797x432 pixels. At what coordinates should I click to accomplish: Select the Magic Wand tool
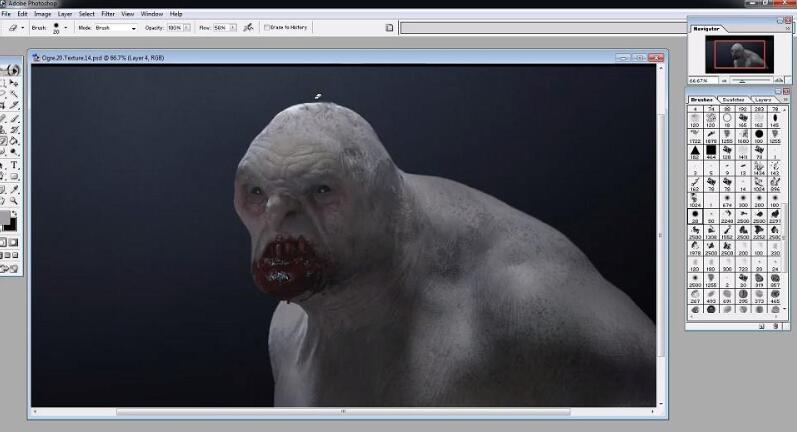14,94
